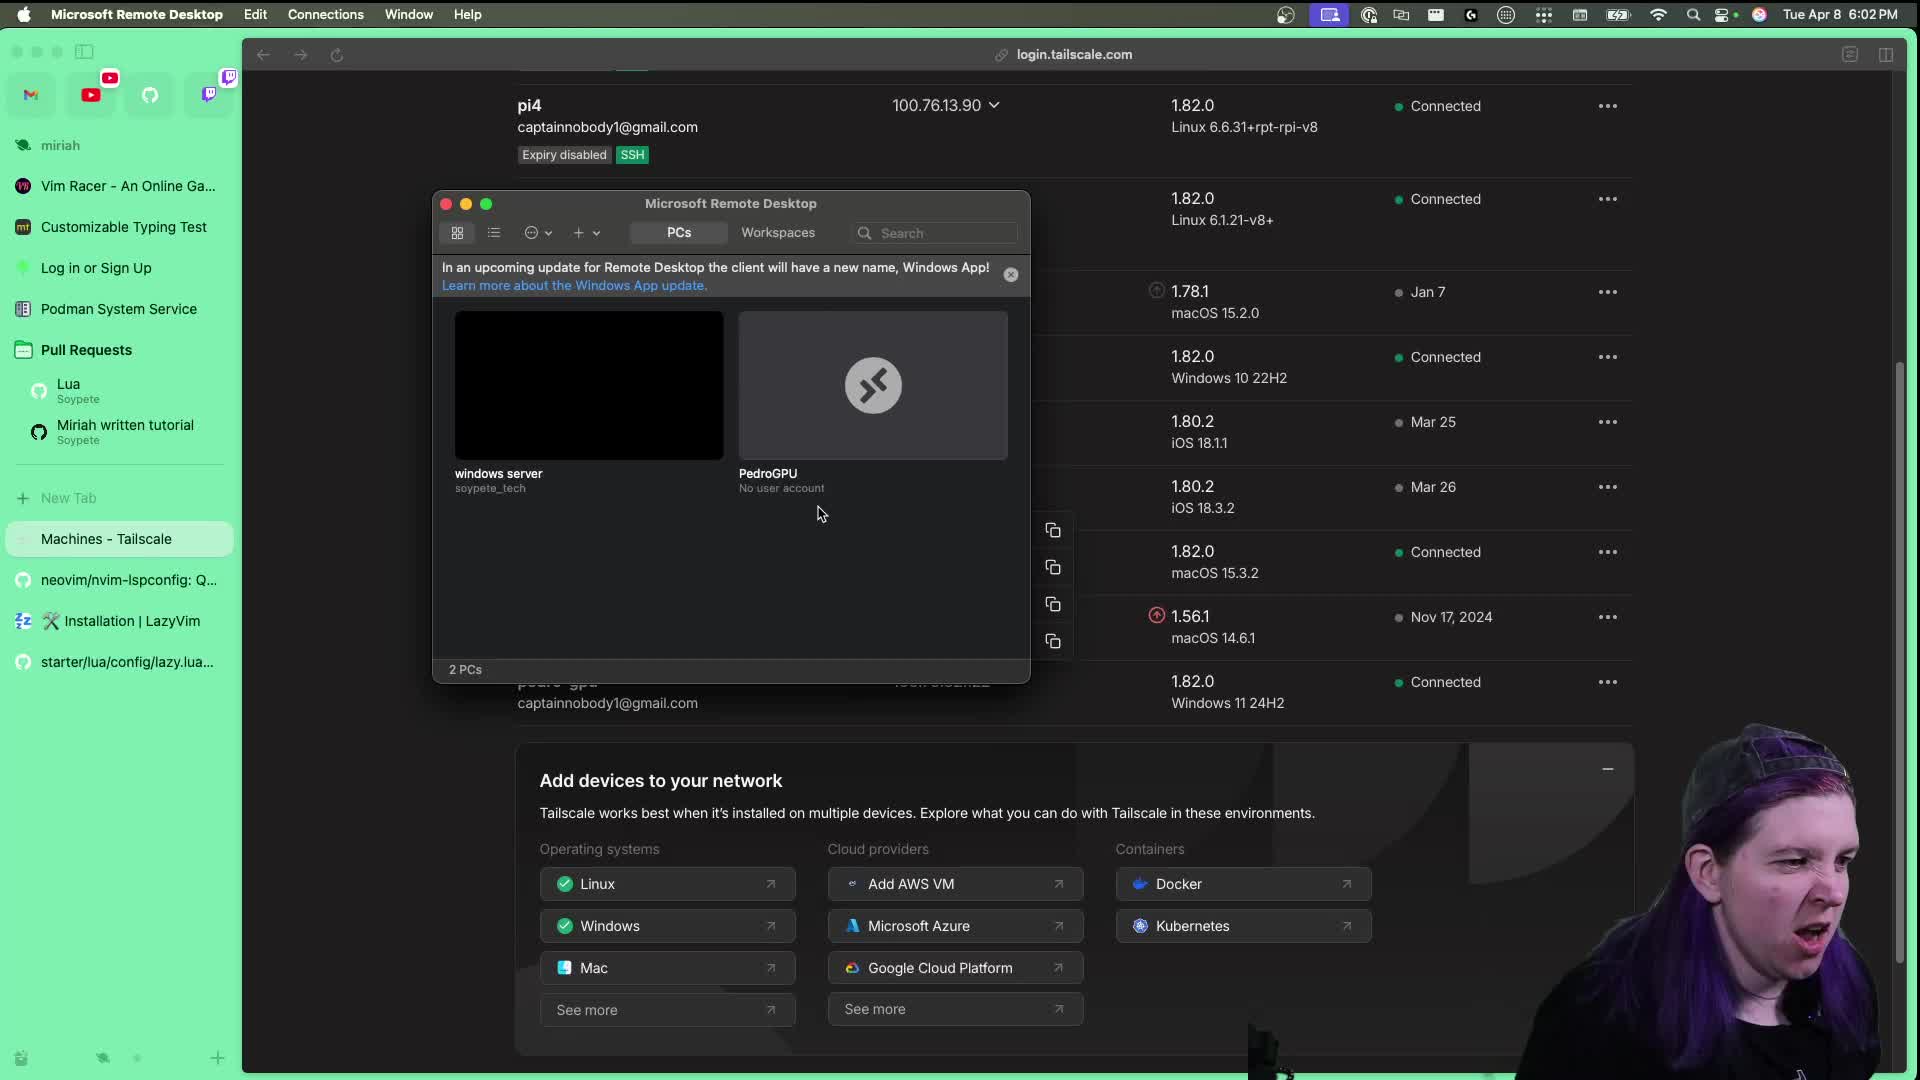Open the Docker container option

1243,884
